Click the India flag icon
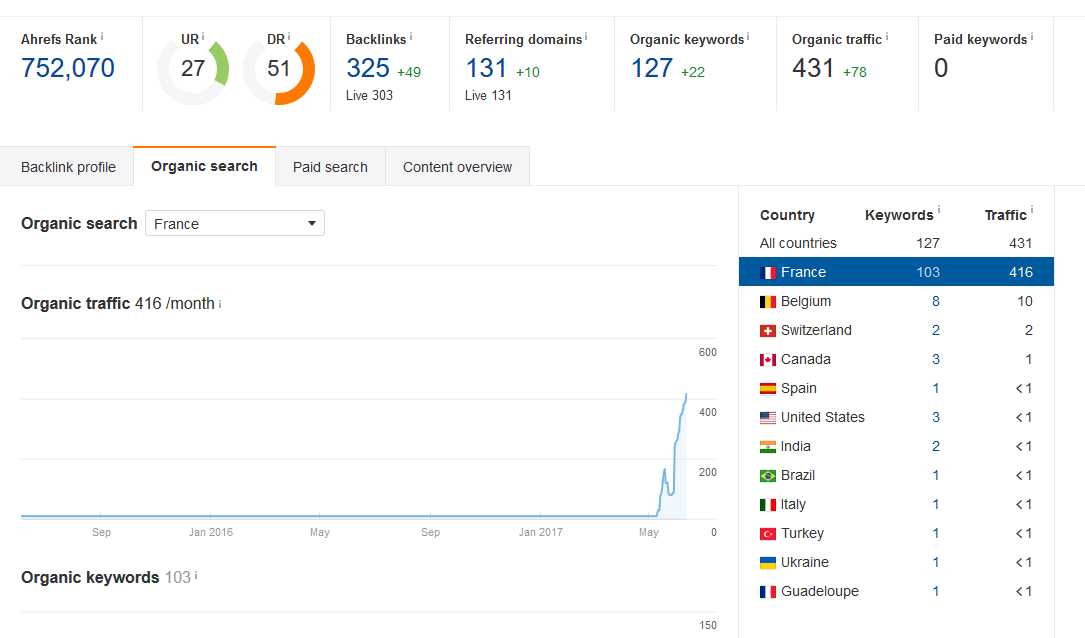This screenshot has height=638, width=1085. point(768,447)
